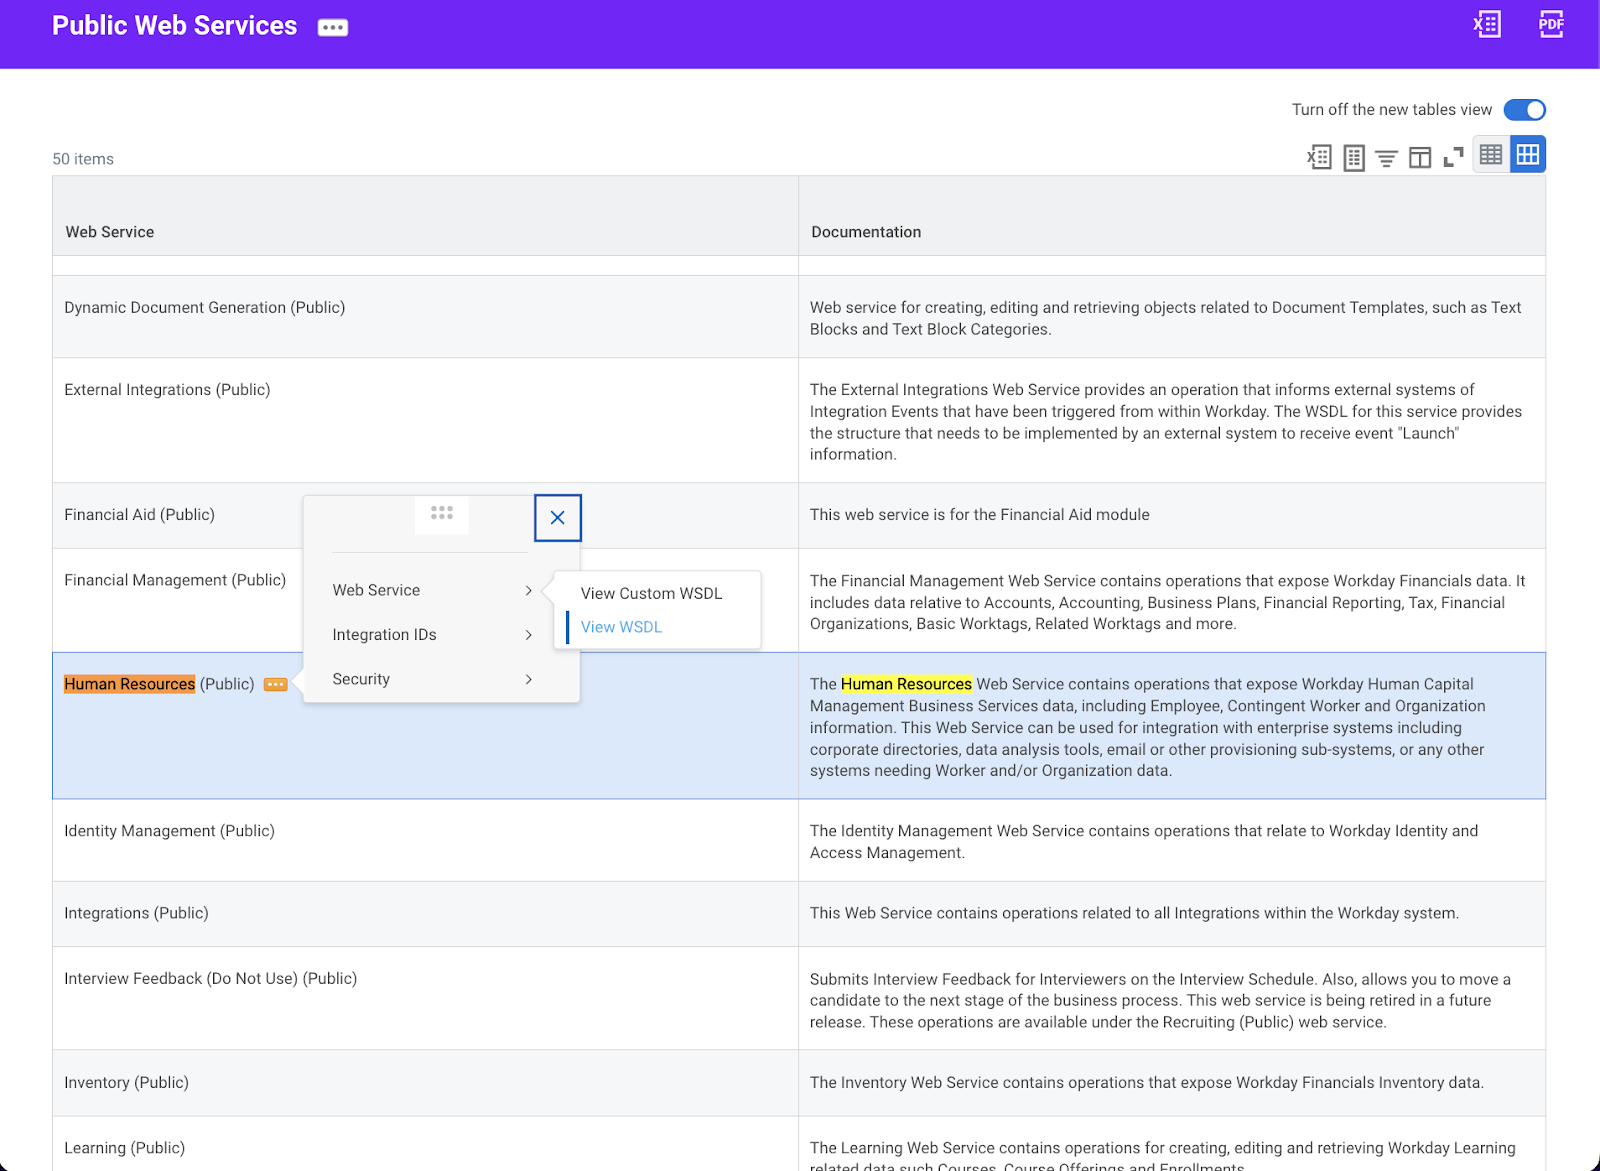Screen dimensions: 1600x1171
Task: Export table to Excel in table toolbar
Action: coord(1319,157)
